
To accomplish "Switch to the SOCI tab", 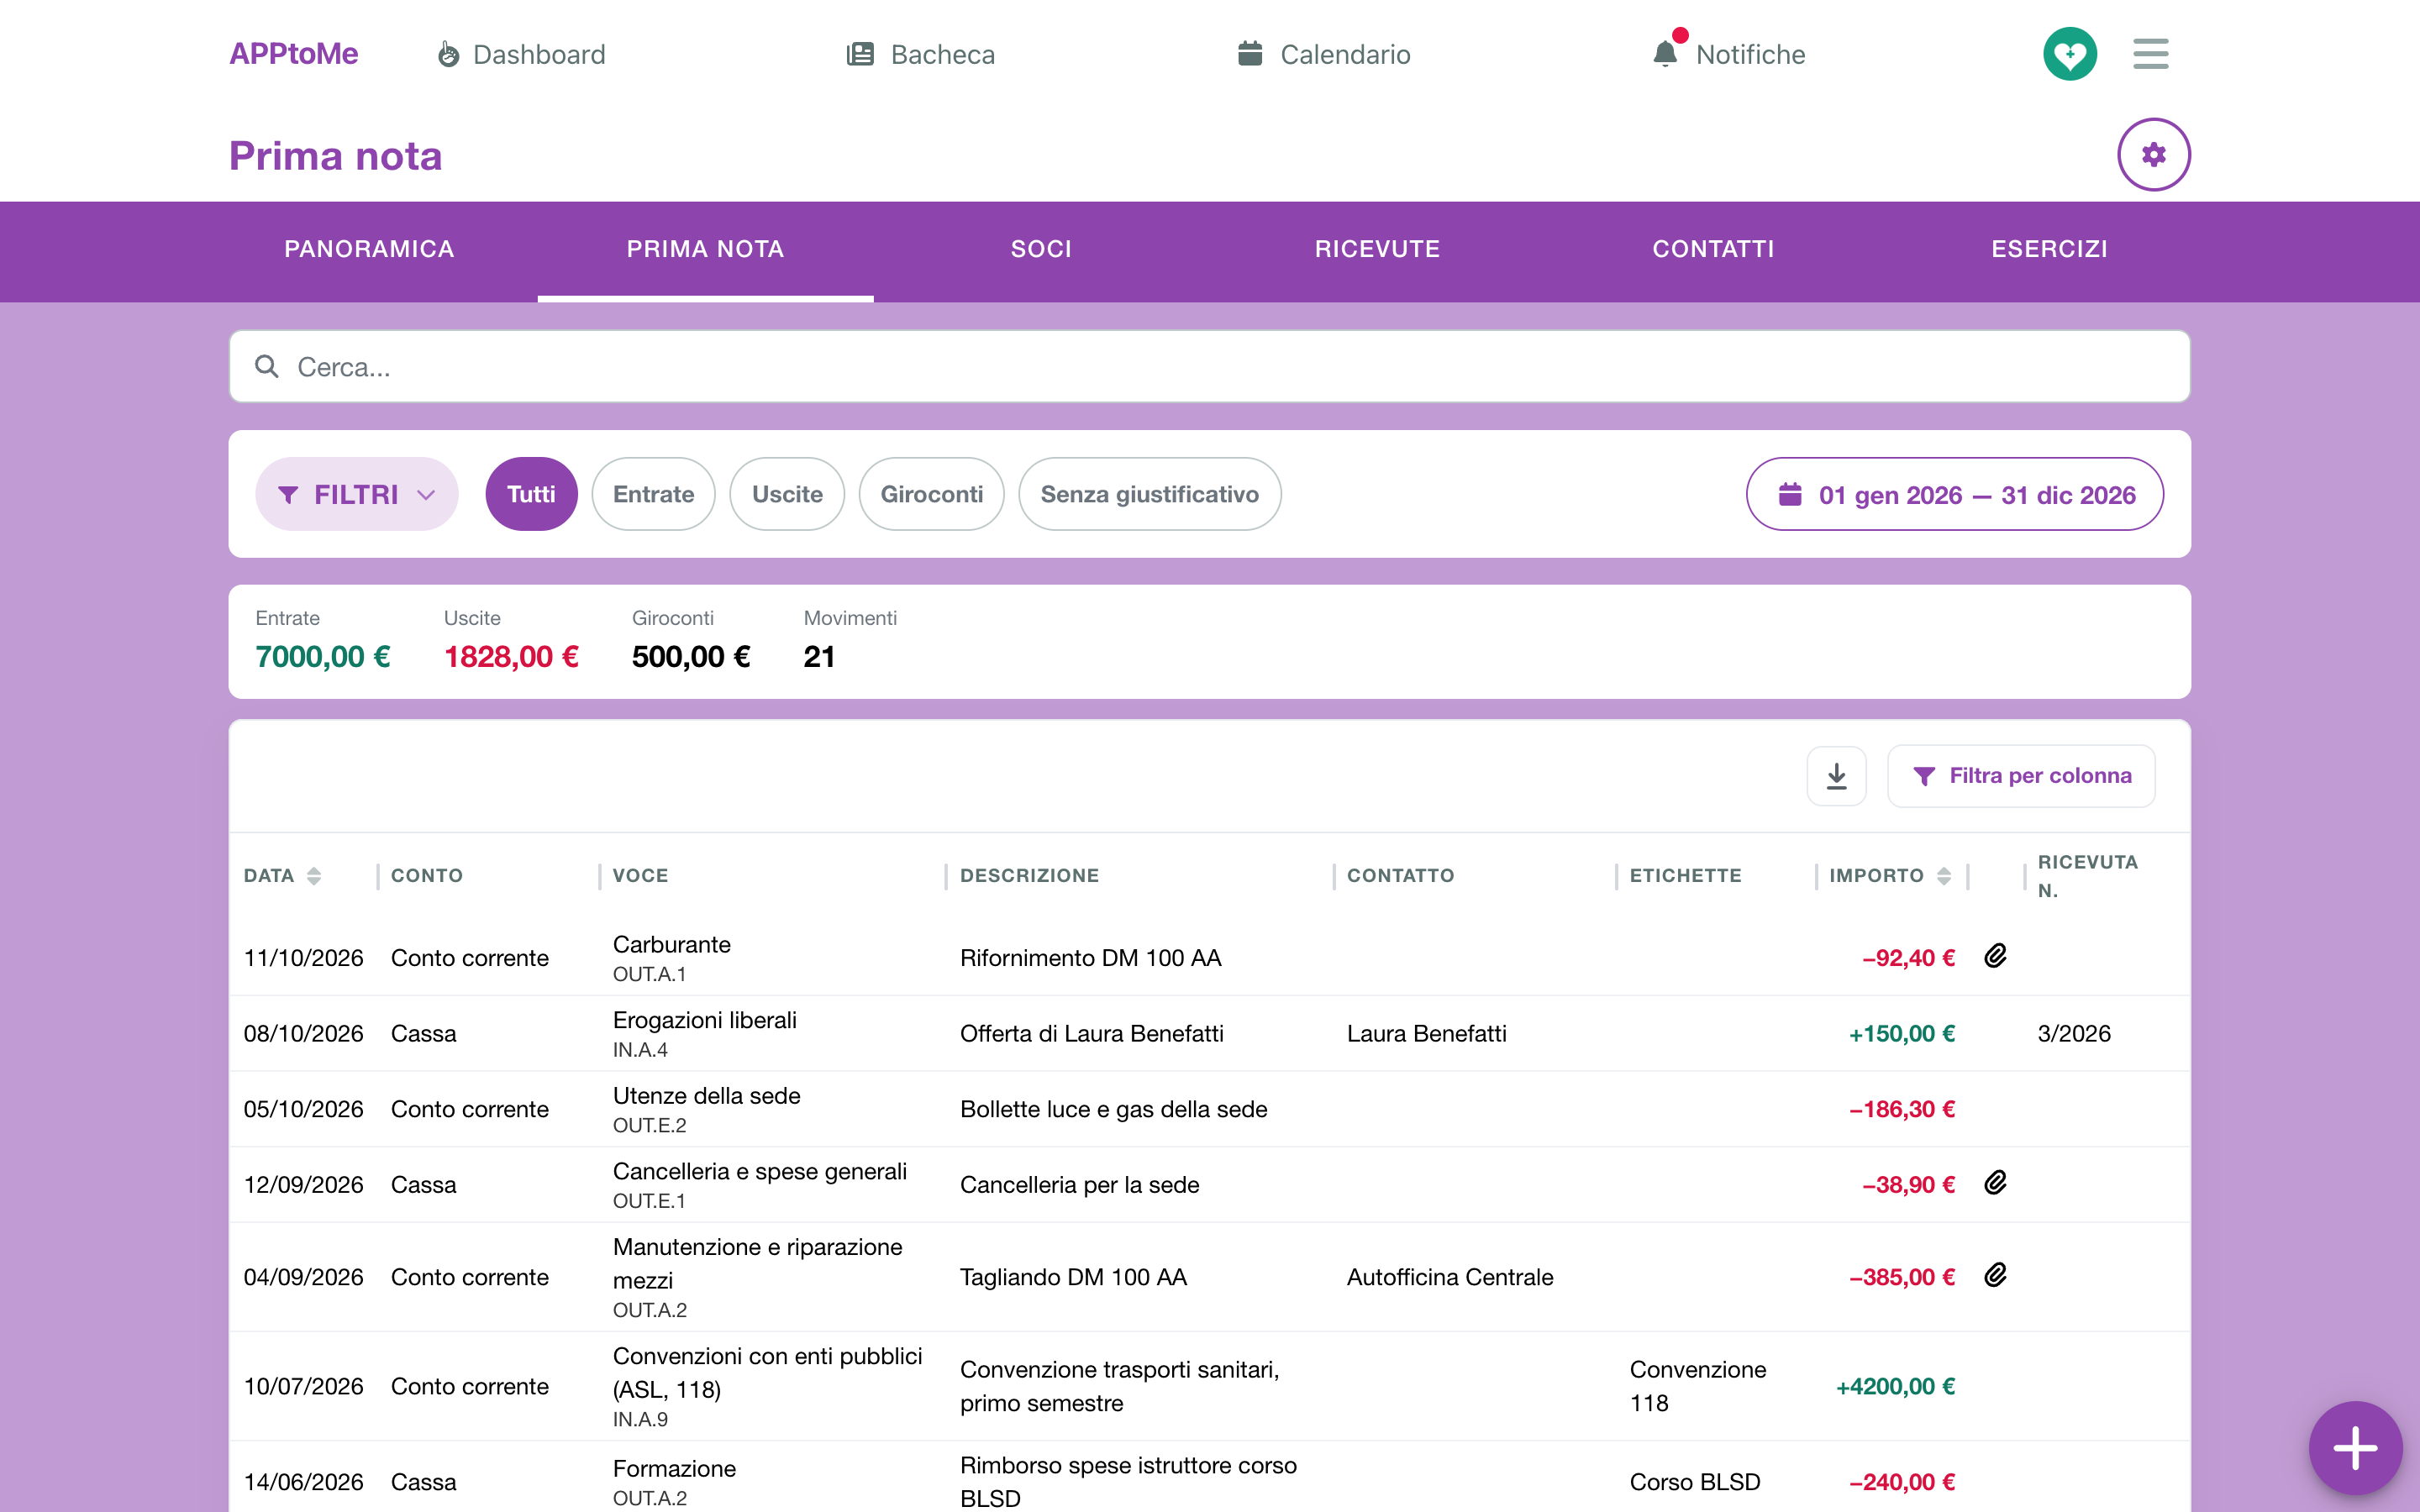I will pyautogui.click(x=1041, y=249).
